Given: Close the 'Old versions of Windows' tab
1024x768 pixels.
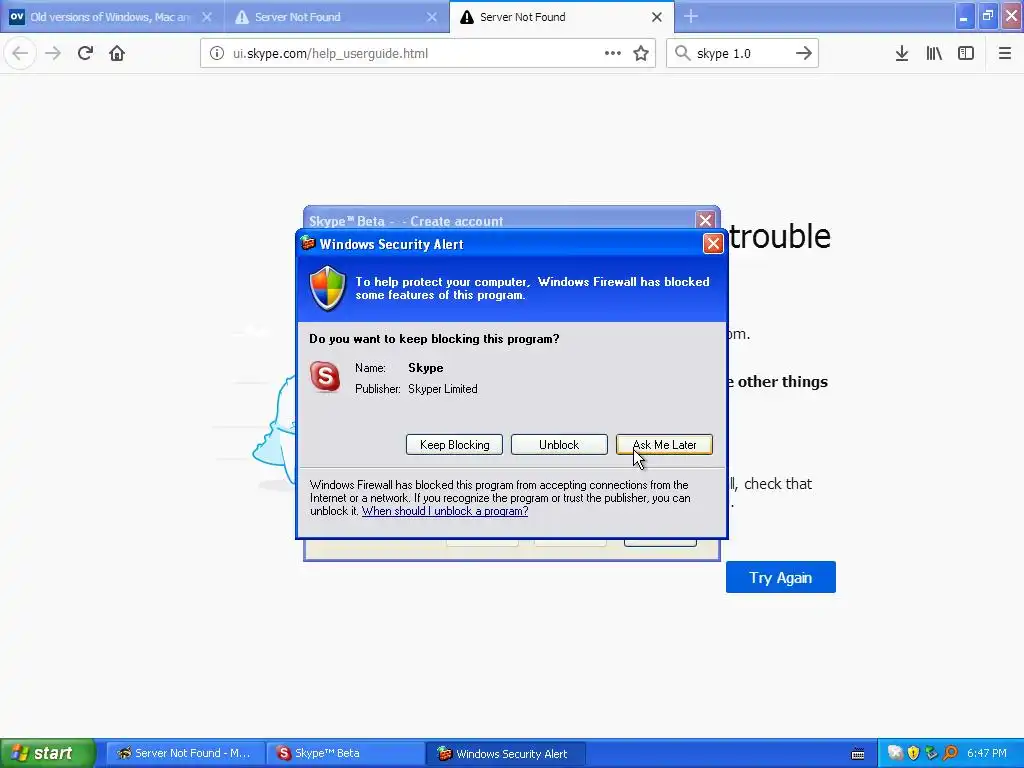Looking at the screenshot, I should point(207,17).
